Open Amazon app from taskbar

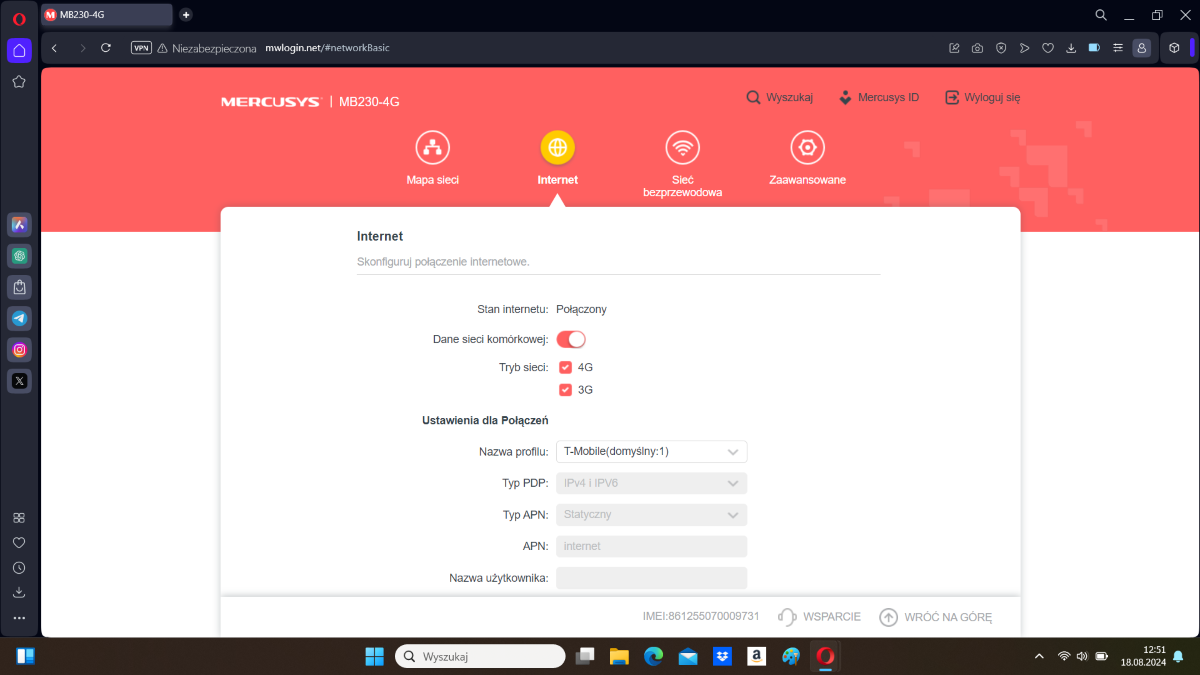[756, 656]
